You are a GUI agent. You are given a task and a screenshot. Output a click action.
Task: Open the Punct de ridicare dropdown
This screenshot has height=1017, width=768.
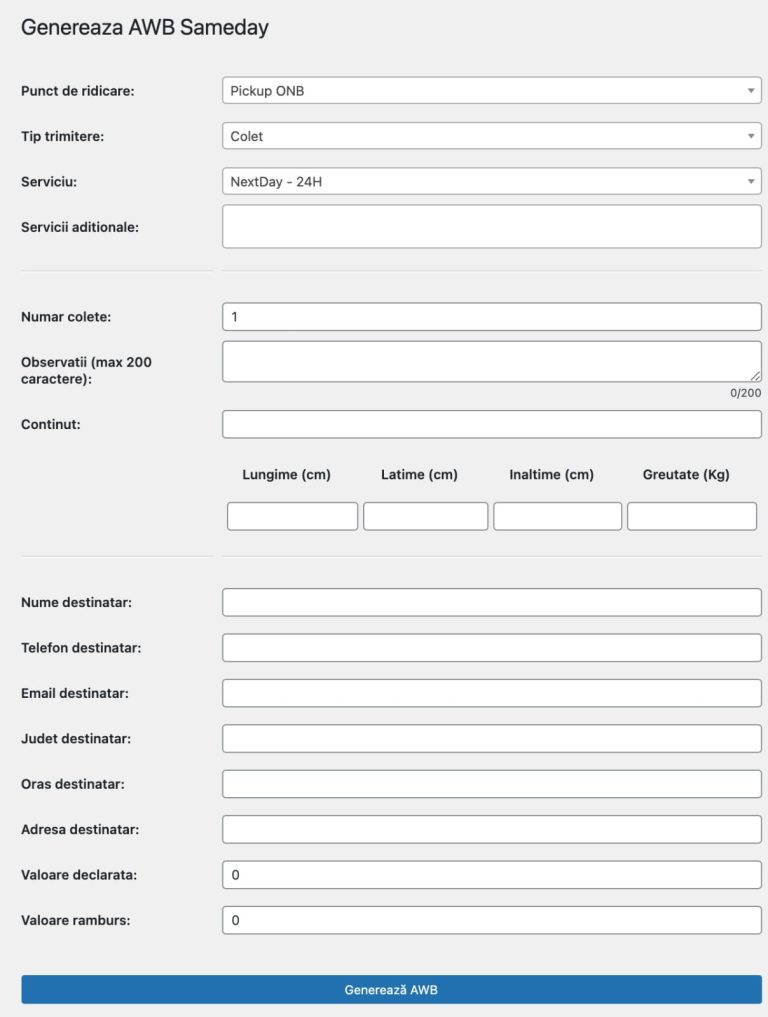490,89
